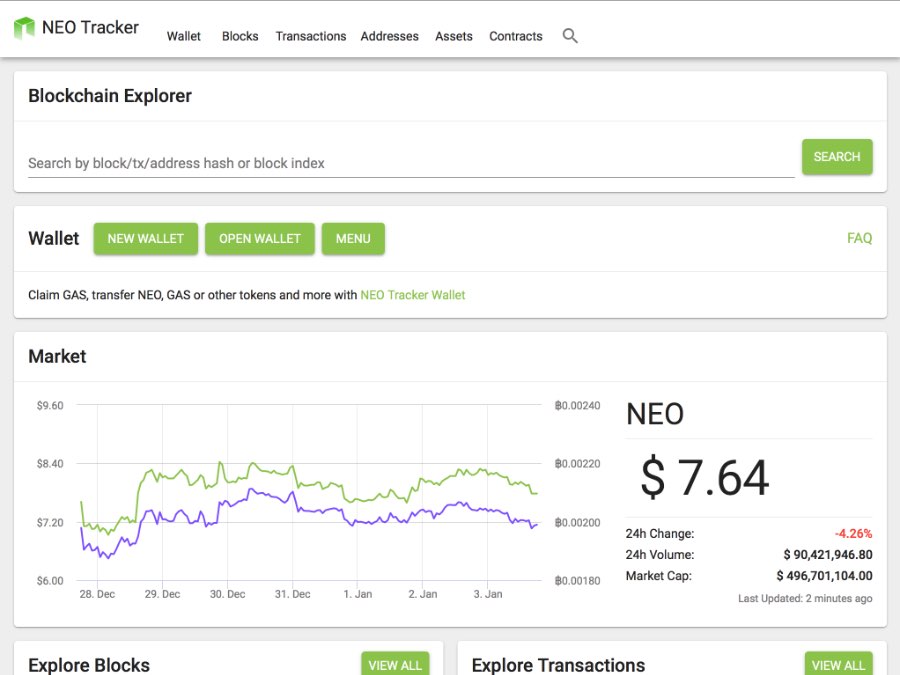Go to the Blocks page
The image size is (900, 675).
point(240,36)
